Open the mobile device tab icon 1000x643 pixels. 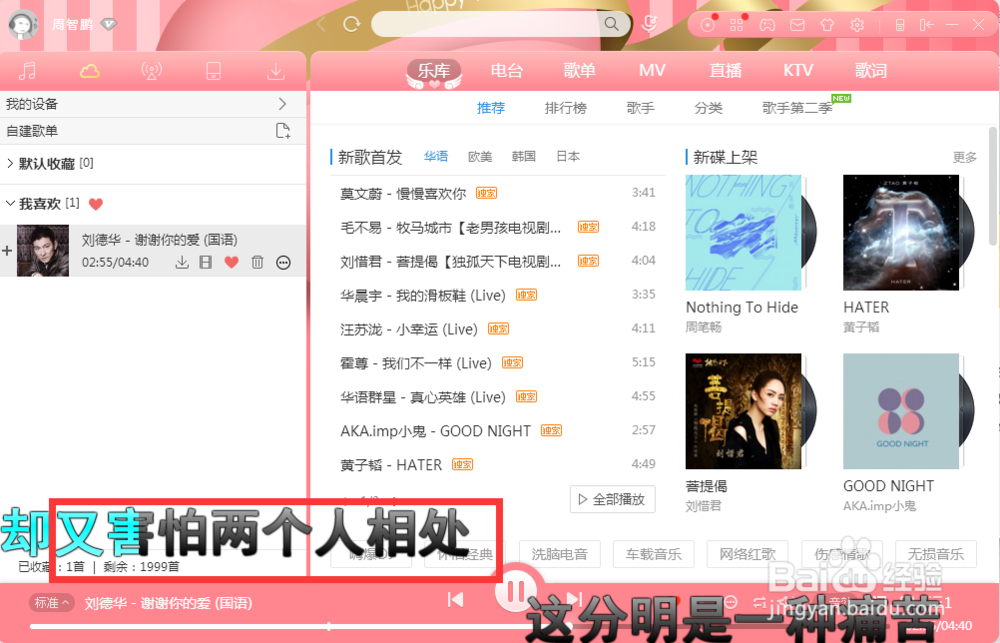(214, 71)
